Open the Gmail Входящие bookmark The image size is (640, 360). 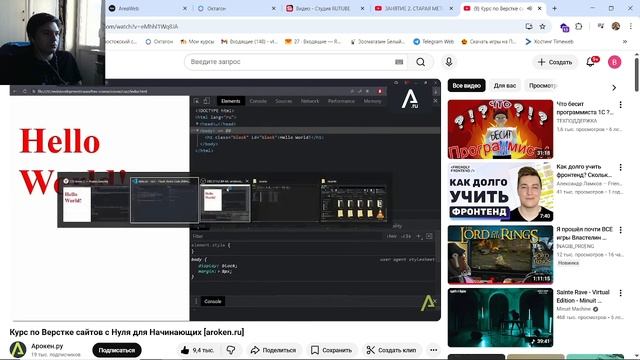249,42
